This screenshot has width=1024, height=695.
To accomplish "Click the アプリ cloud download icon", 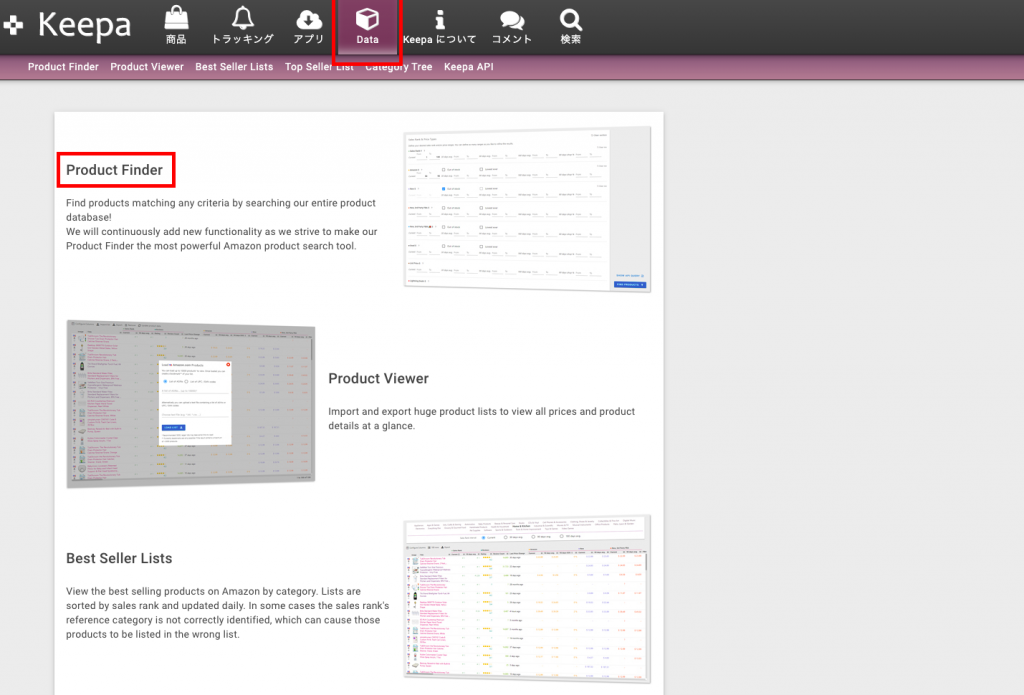I will pyautogui.click(x=309, y=19).
